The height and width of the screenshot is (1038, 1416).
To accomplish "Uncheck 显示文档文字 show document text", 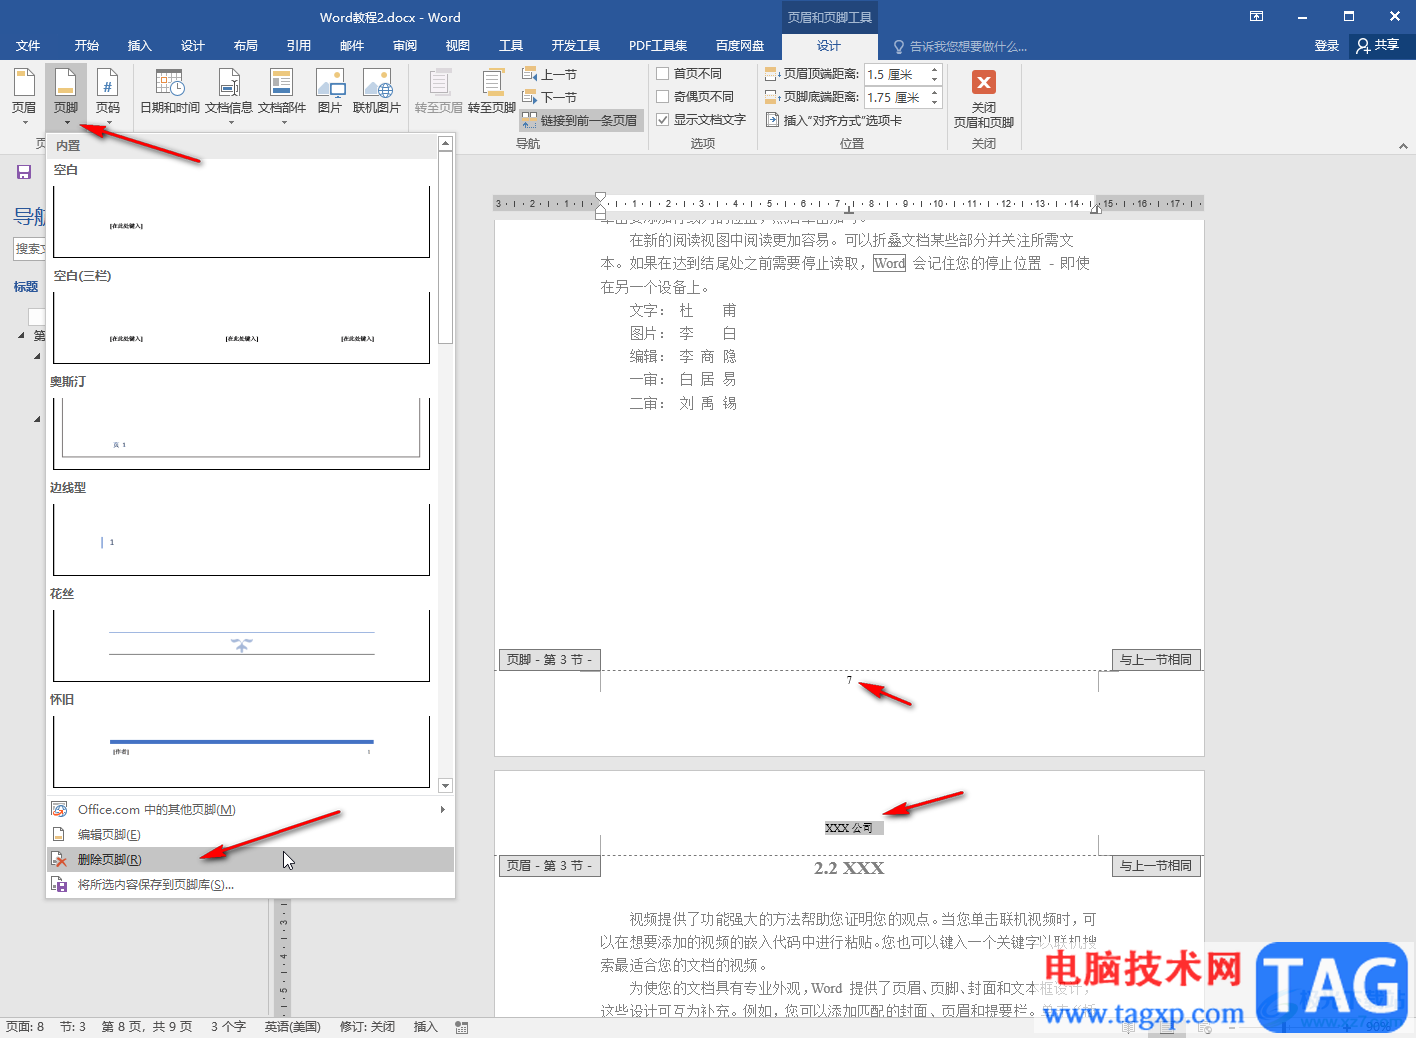I will pyautogui.click(x=662, y=119).
